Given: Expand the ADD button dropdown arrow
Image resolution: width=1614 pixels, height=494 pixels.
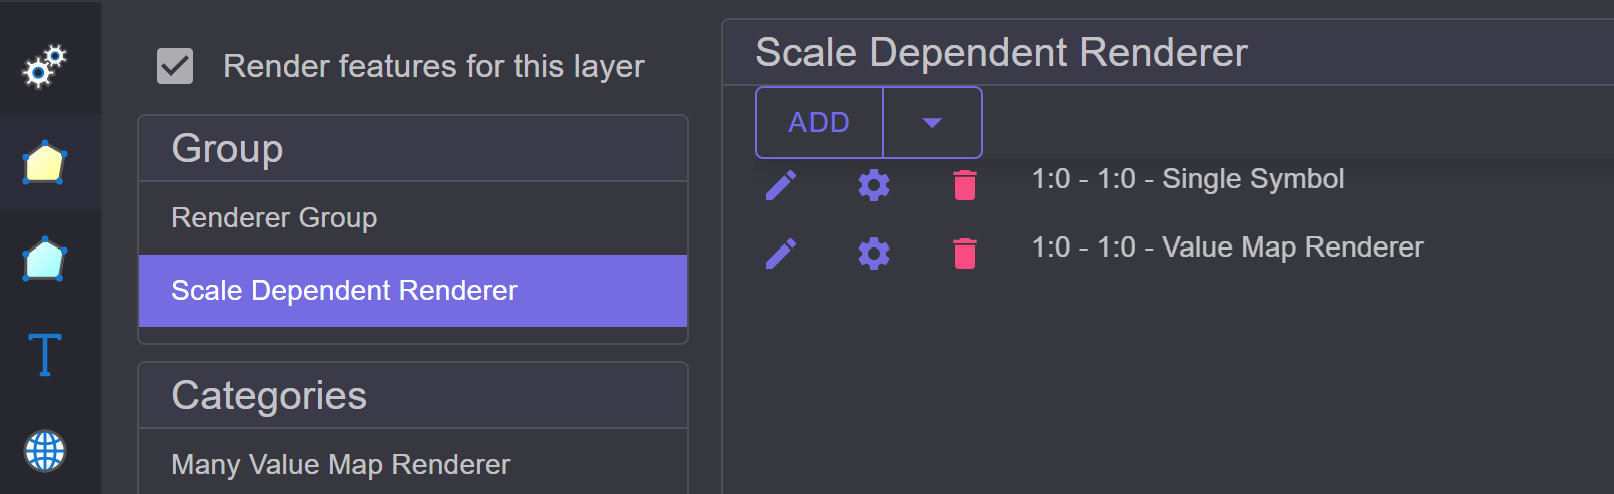Looking at the screenshot, I should [932, 122].
